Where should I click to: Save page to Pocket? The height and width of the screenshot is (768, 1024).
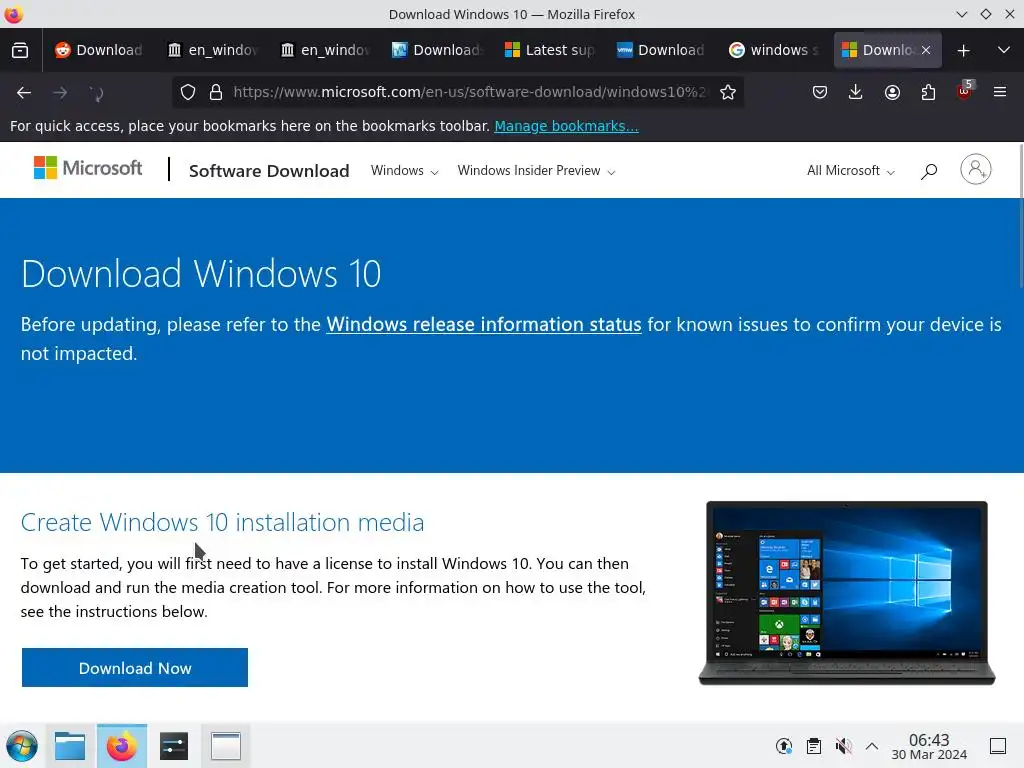click(x=820, y=93)
